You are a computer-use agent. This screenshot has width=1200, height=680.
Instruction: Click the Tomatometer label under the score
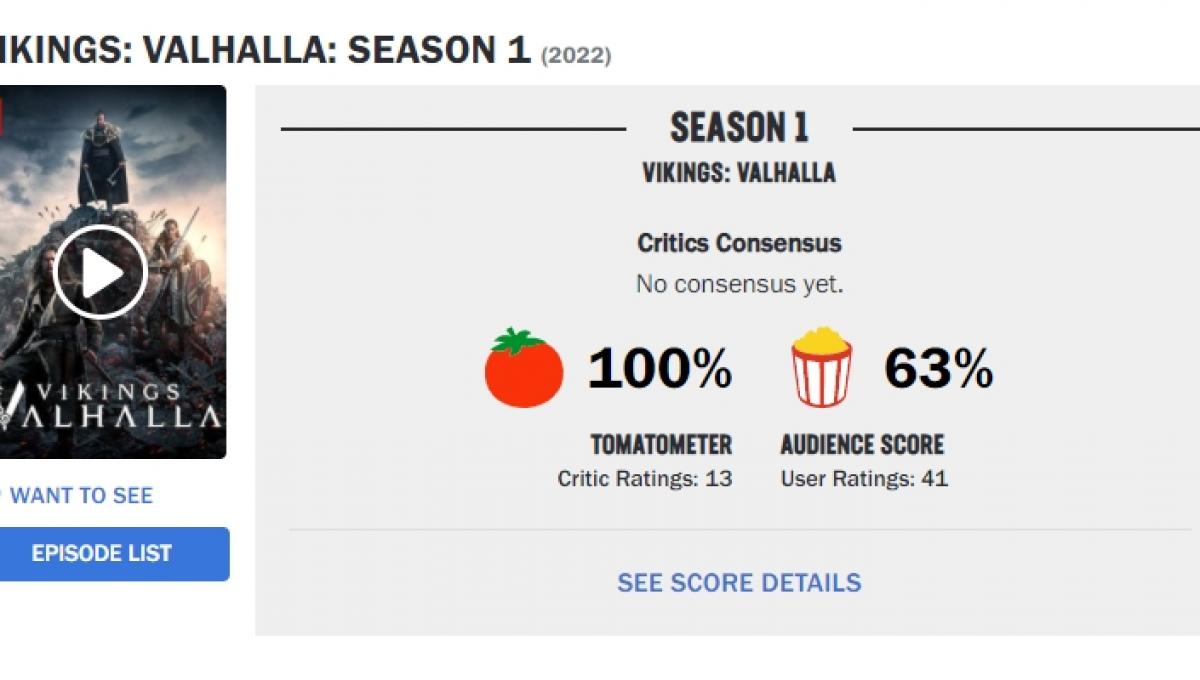[662, 444]
